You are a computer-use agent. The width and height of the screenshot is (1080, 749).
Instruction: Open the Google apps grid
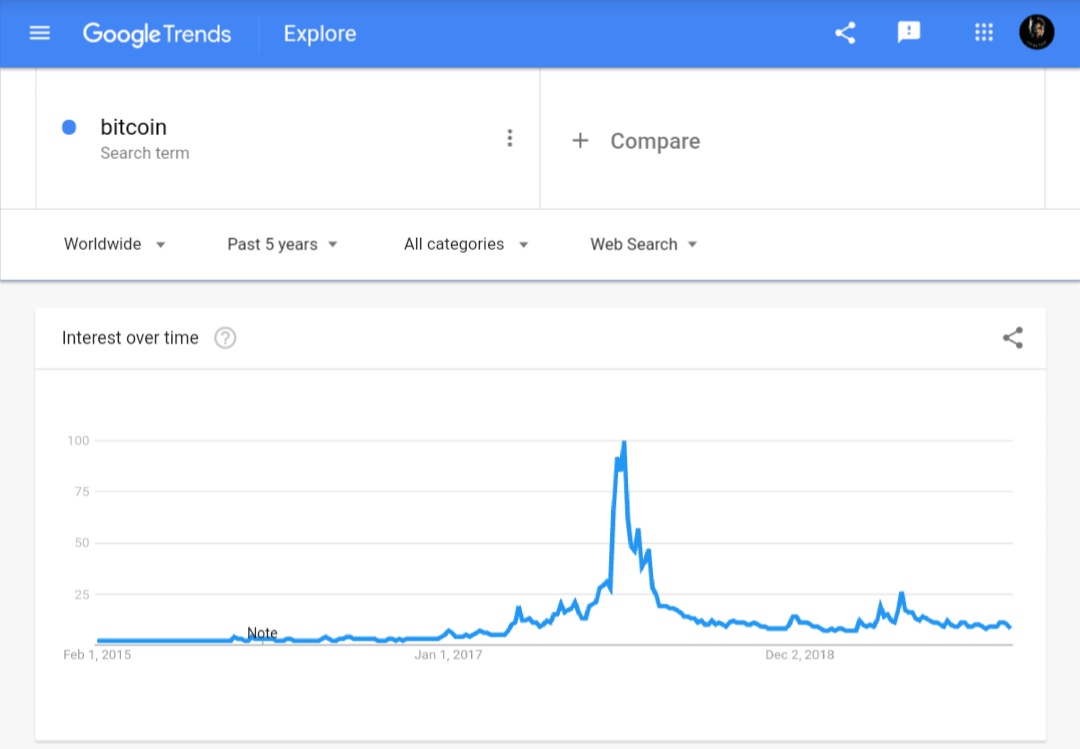984,32
